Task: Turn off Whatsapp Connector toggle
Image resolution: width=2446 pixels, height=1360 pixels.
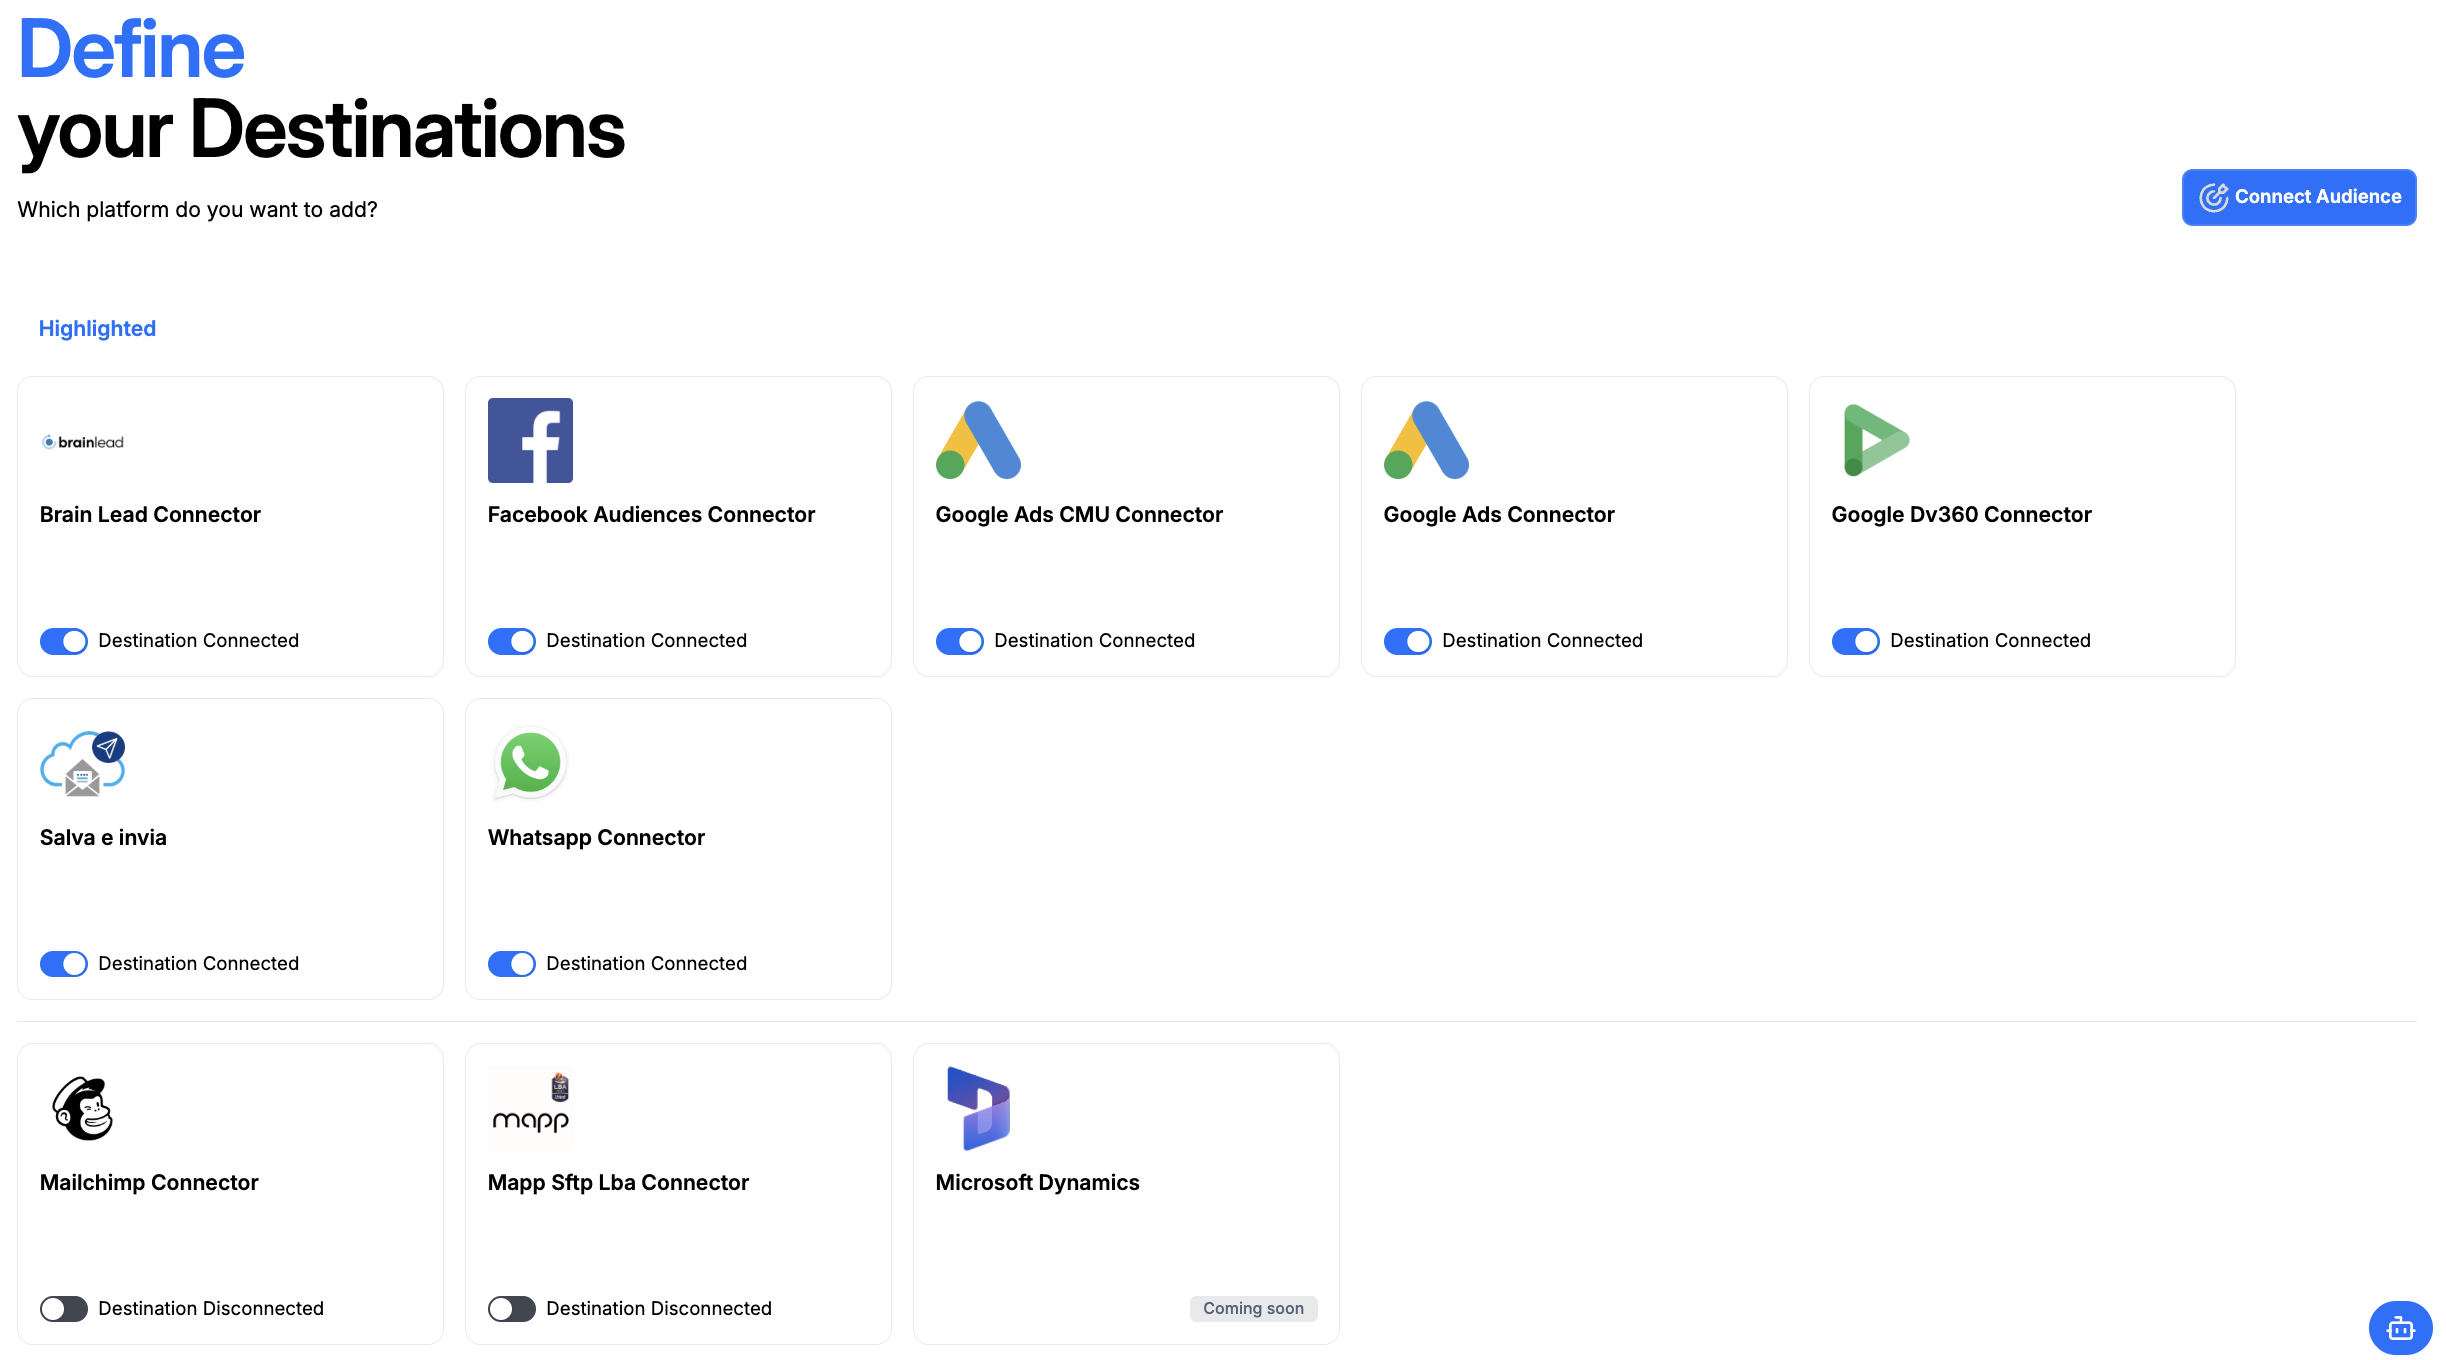Action: (x=512, y=964)
